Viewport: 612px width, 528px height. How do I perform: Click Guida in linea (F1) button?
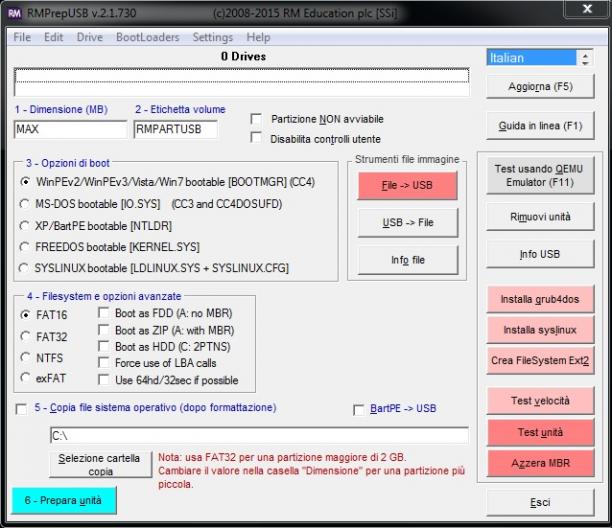tap(540, 126)
